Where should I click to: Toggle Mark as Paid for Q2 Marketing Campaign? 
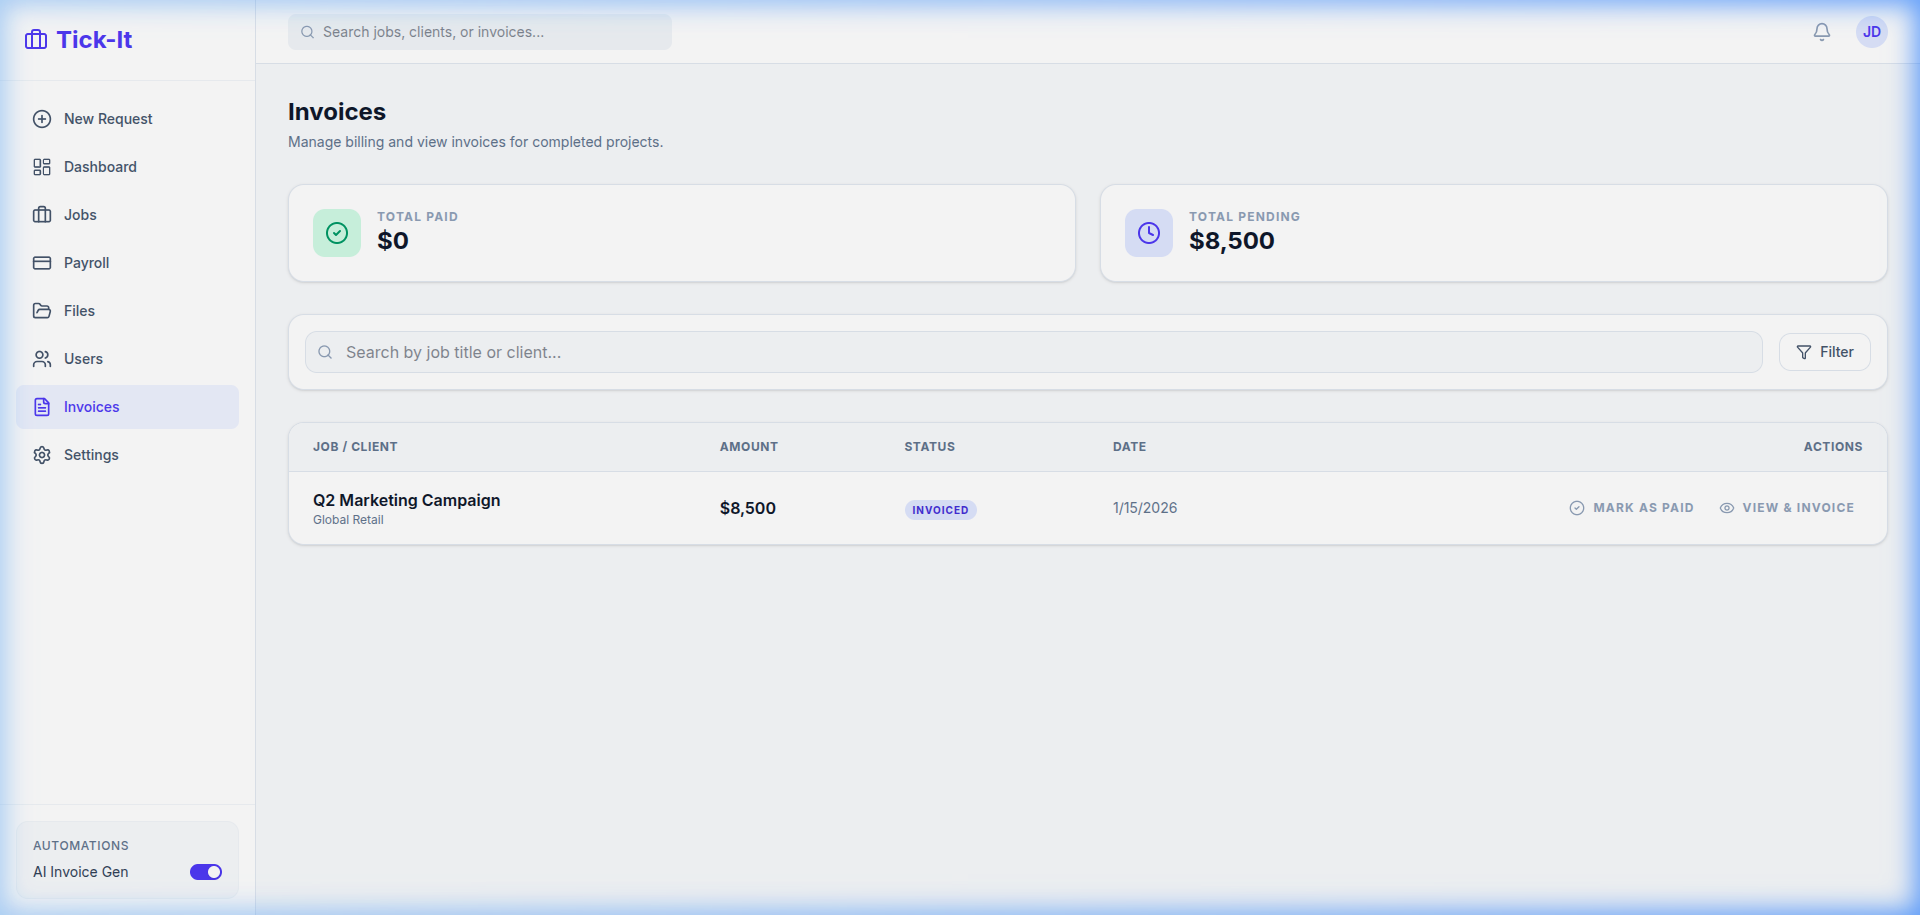click(x=1631, y=508)
